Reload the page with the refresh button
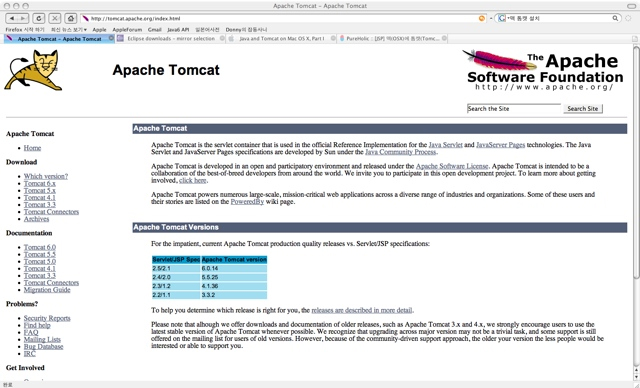640x388 pixels. click(39, 18)
